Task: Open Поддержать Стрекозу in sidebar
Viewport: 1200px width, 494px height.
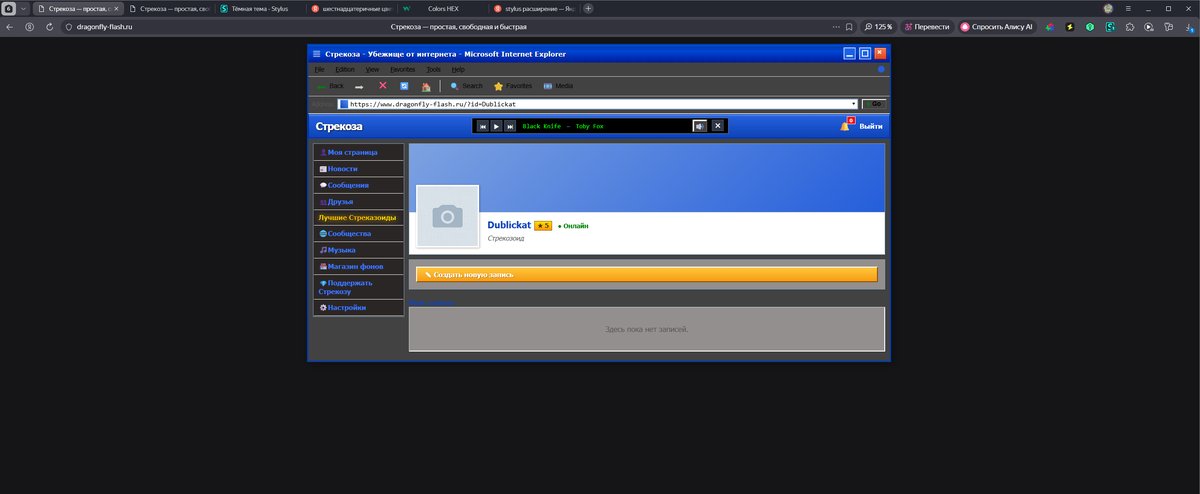Action: 359,287
